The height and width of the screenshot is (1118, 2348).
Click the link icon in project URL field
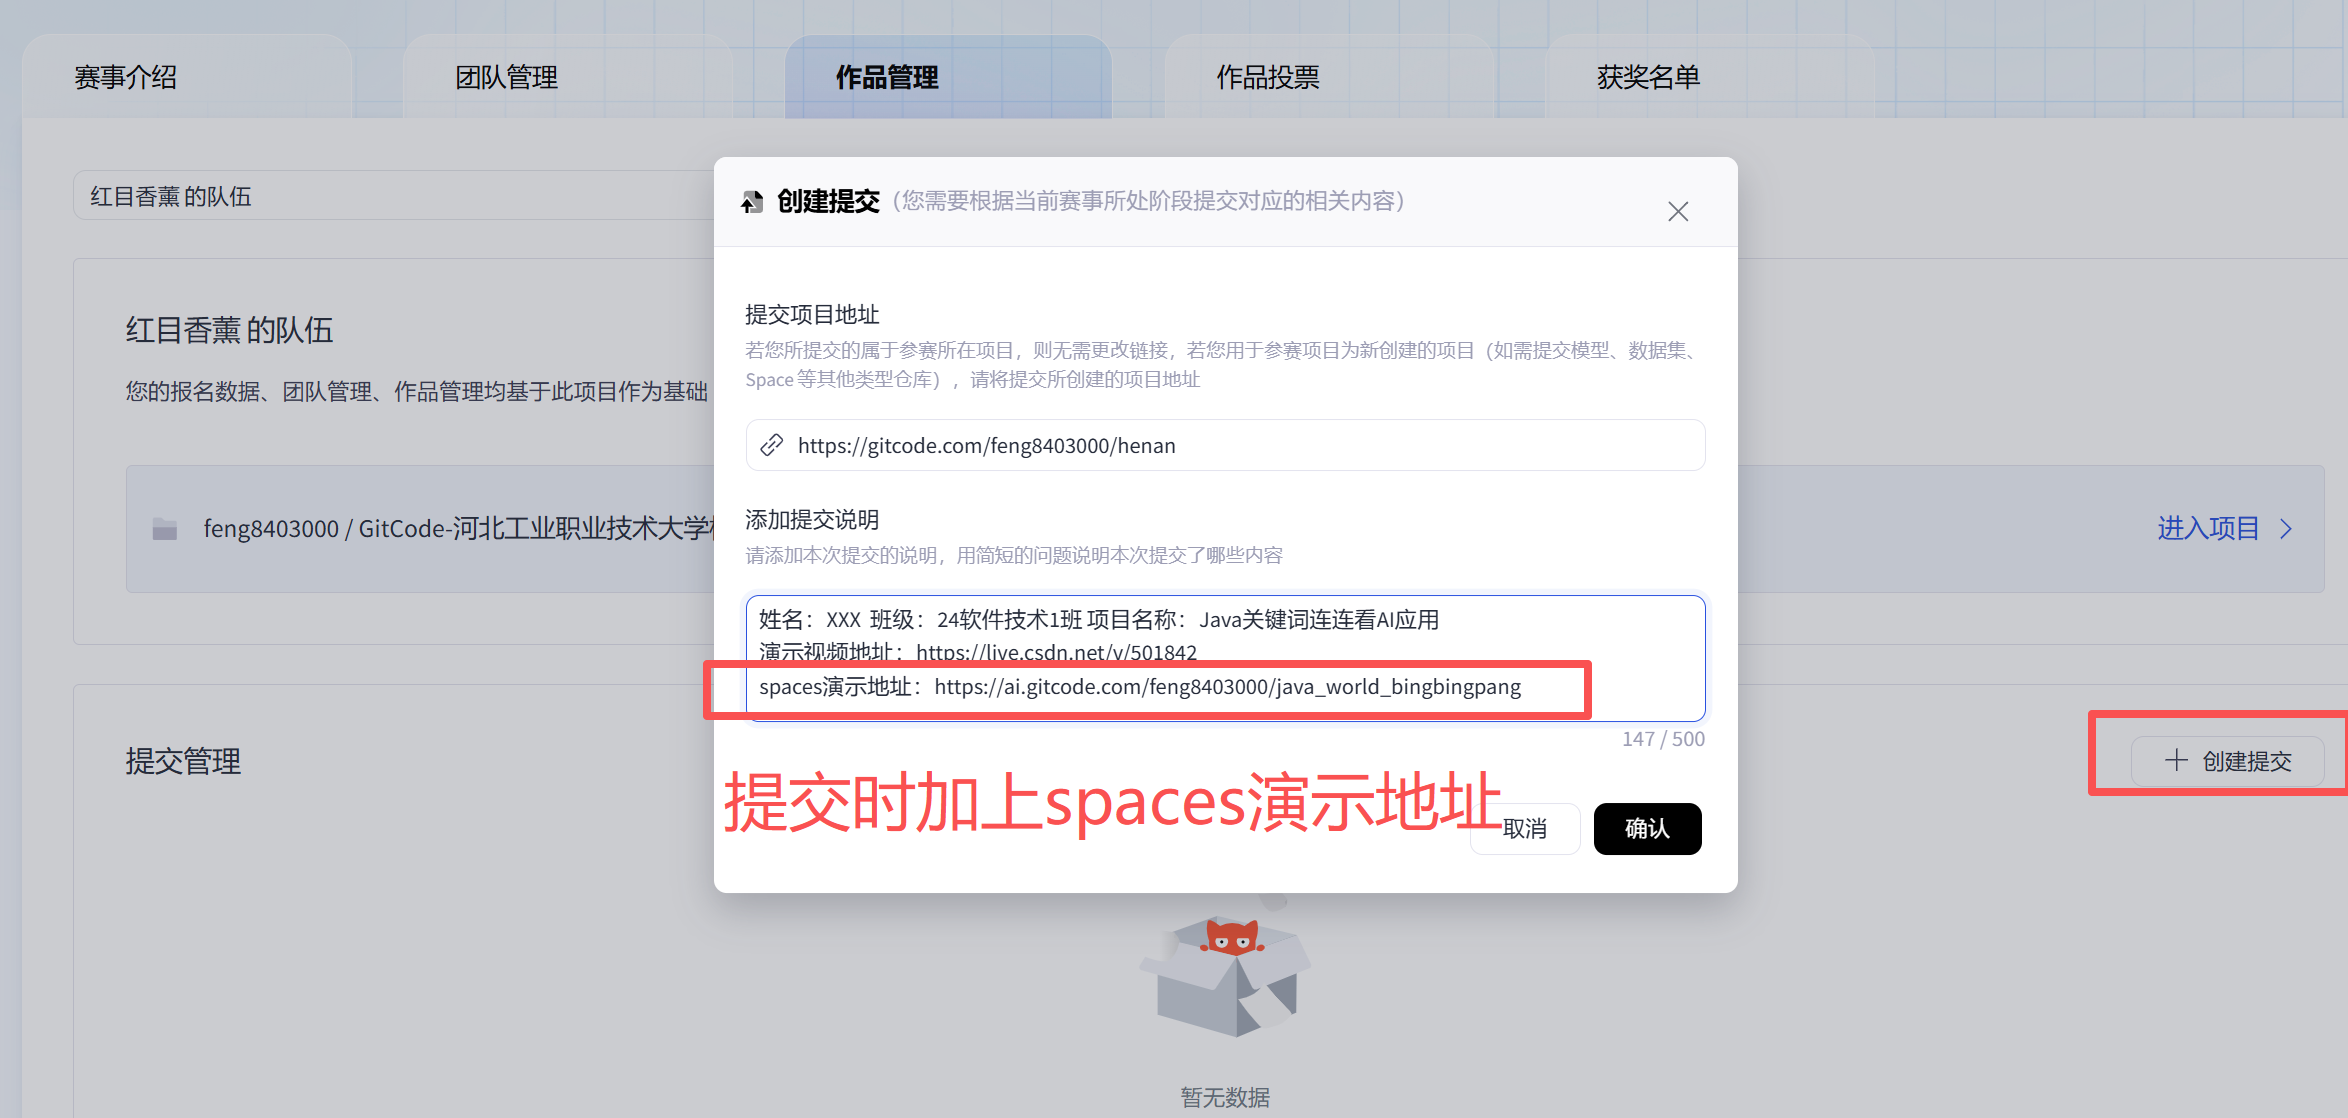[771, 445]
